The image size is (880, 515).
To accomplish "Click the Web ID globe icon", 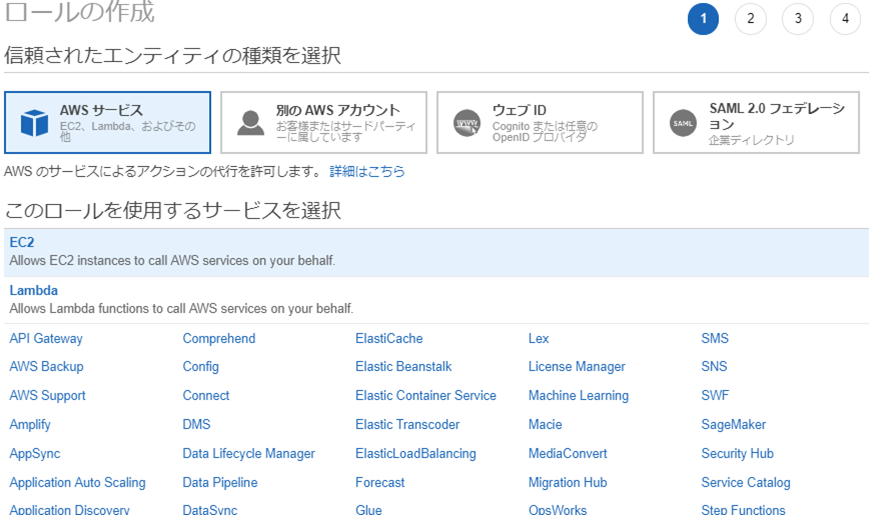I will coord(467,122).
